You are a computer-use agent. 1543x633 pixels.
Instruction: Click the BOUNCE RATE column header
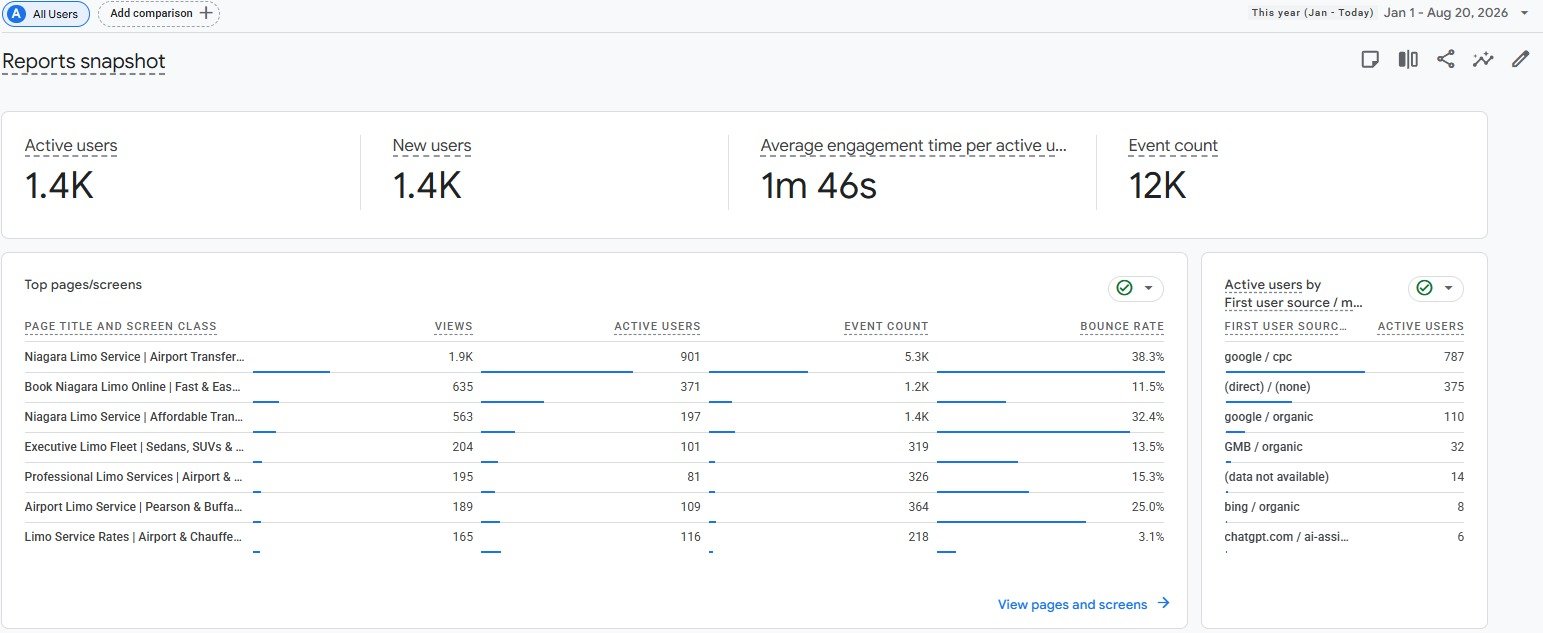click(1122, 327)
